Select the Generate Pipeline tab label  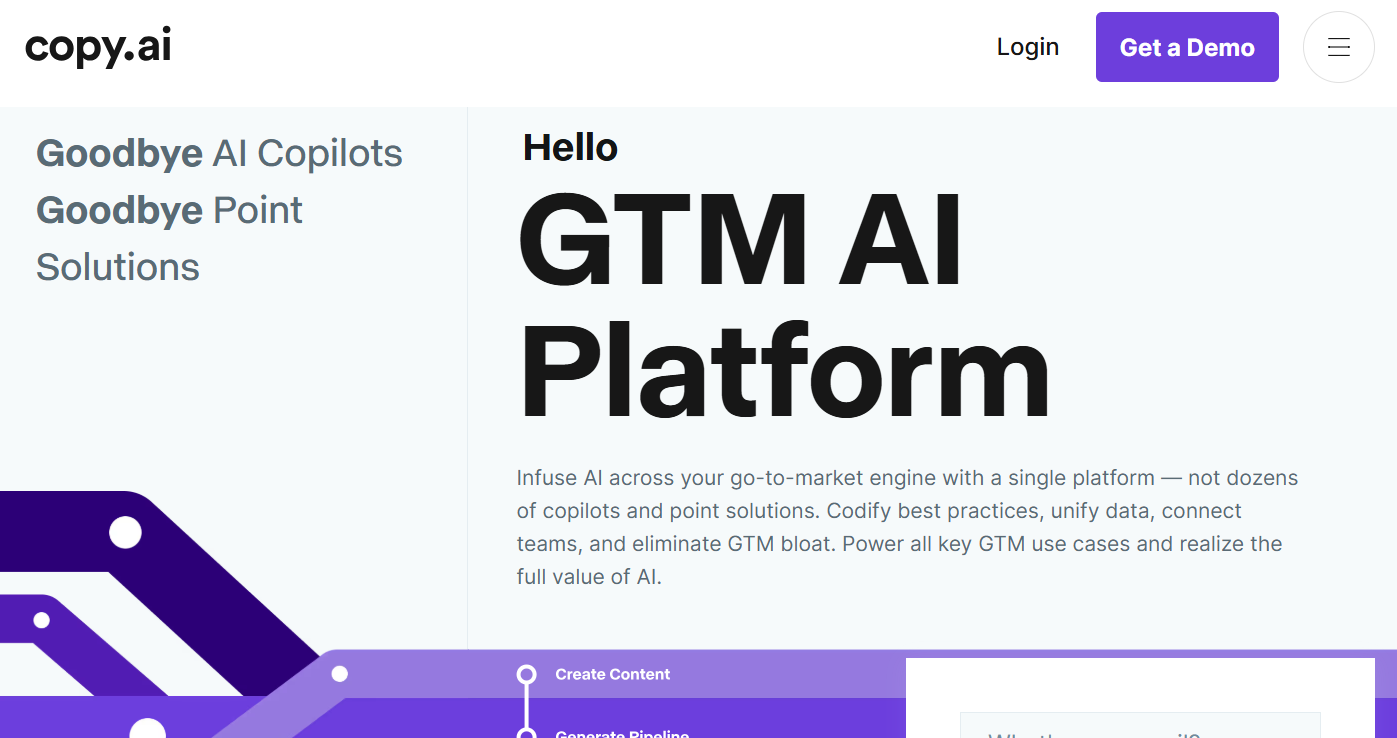(622, 733)
